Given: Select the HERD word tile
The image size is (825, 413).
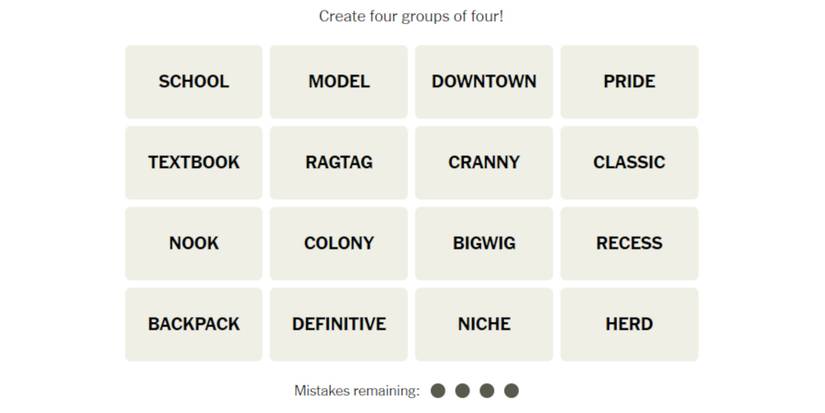Looking at the screenshot, I should tap(629, 324).
